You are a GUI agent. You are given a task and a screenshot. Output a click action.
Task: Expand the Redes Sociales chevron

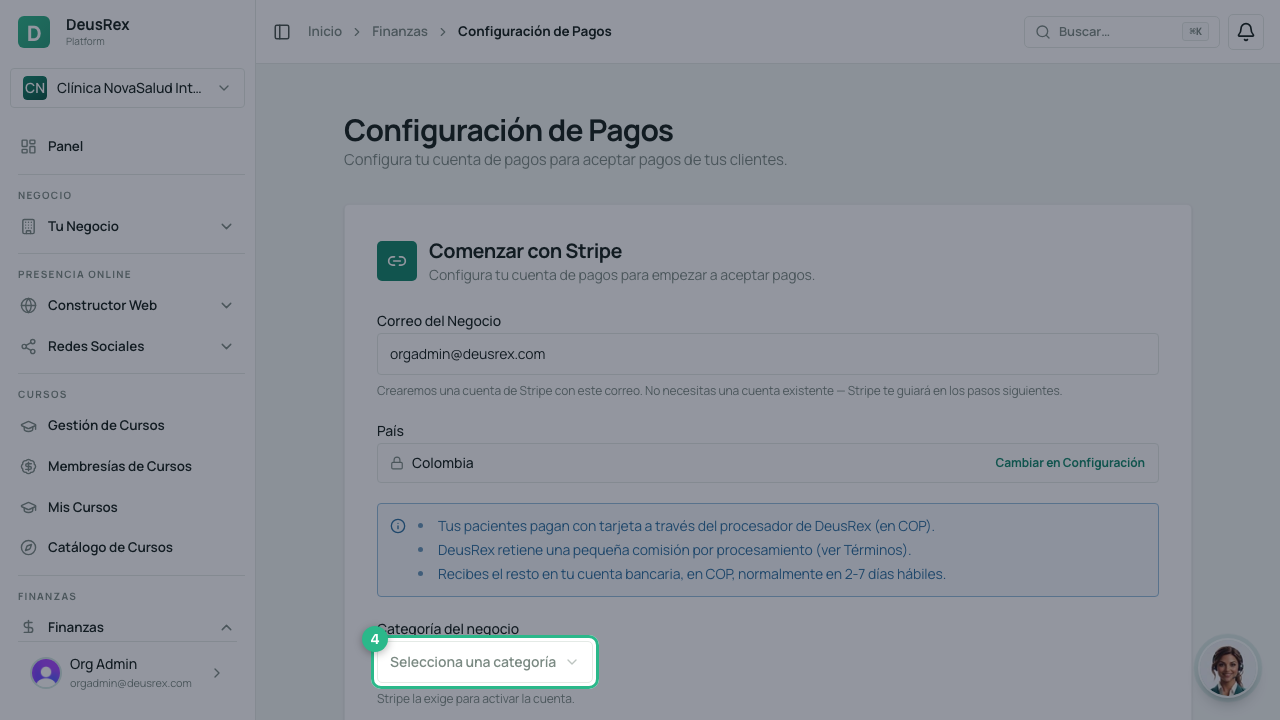click(226, 346)
